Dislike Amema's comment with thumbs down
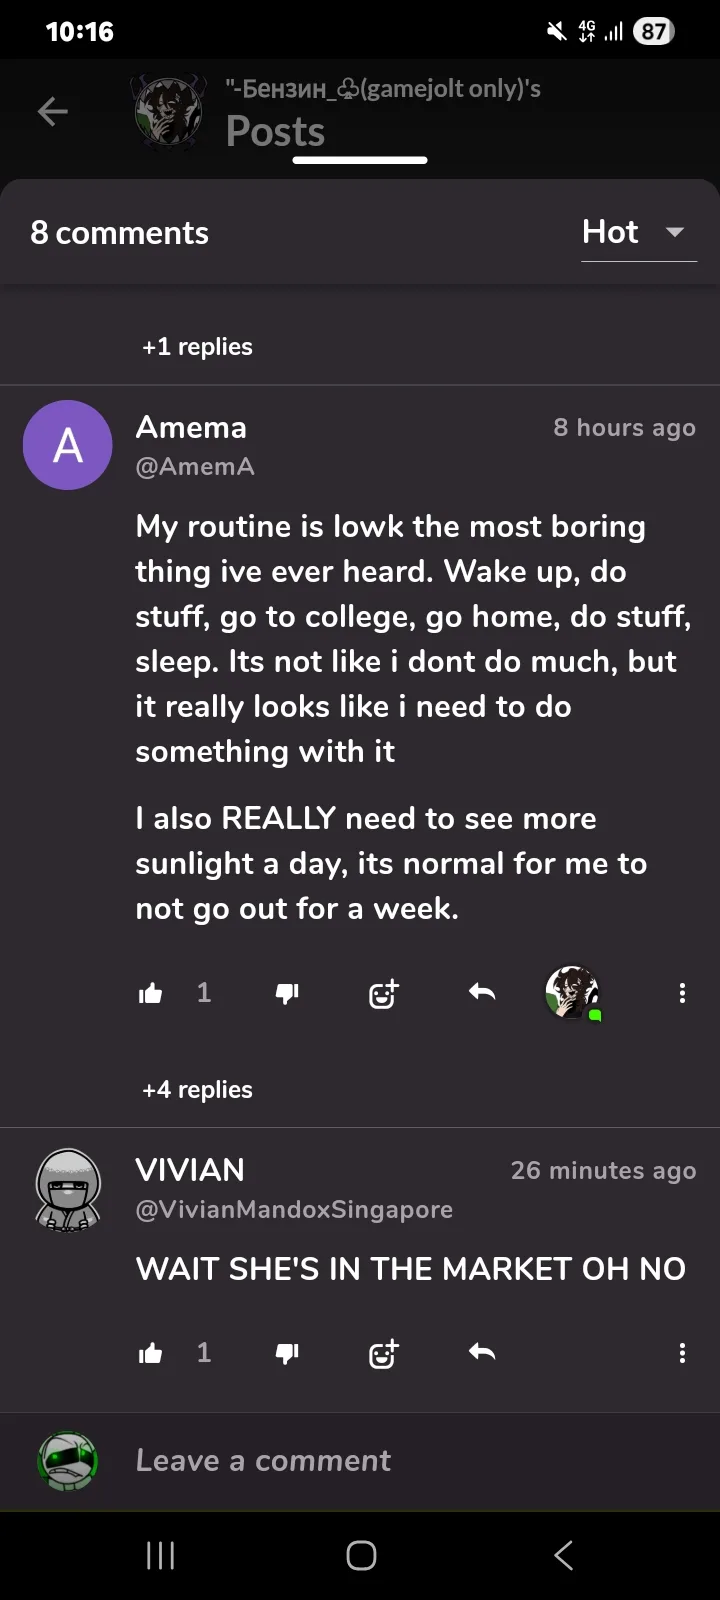This screenshot has height=1600, width=720. point(287,993)
